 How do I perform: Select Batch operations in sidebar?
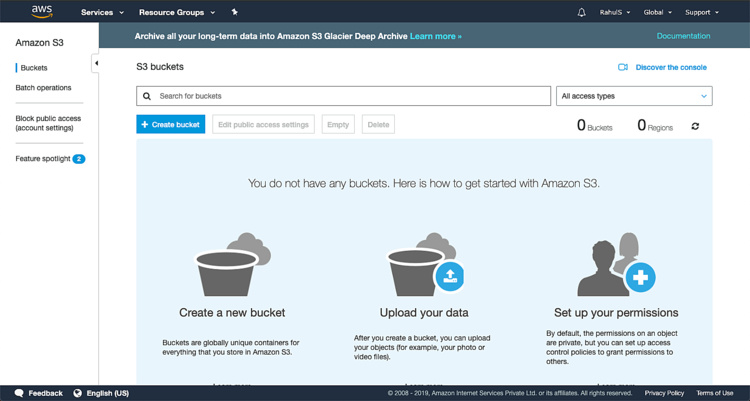pos(43,88)
